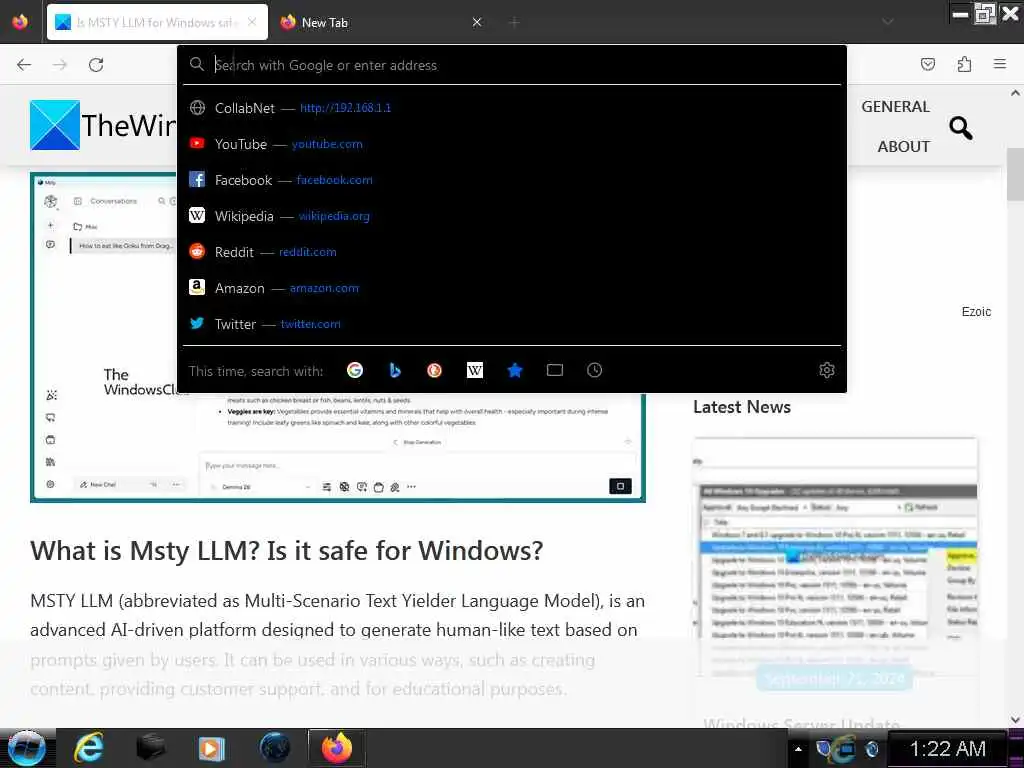Search this time with Google
Screen dimensions: 1024x768
355,370
